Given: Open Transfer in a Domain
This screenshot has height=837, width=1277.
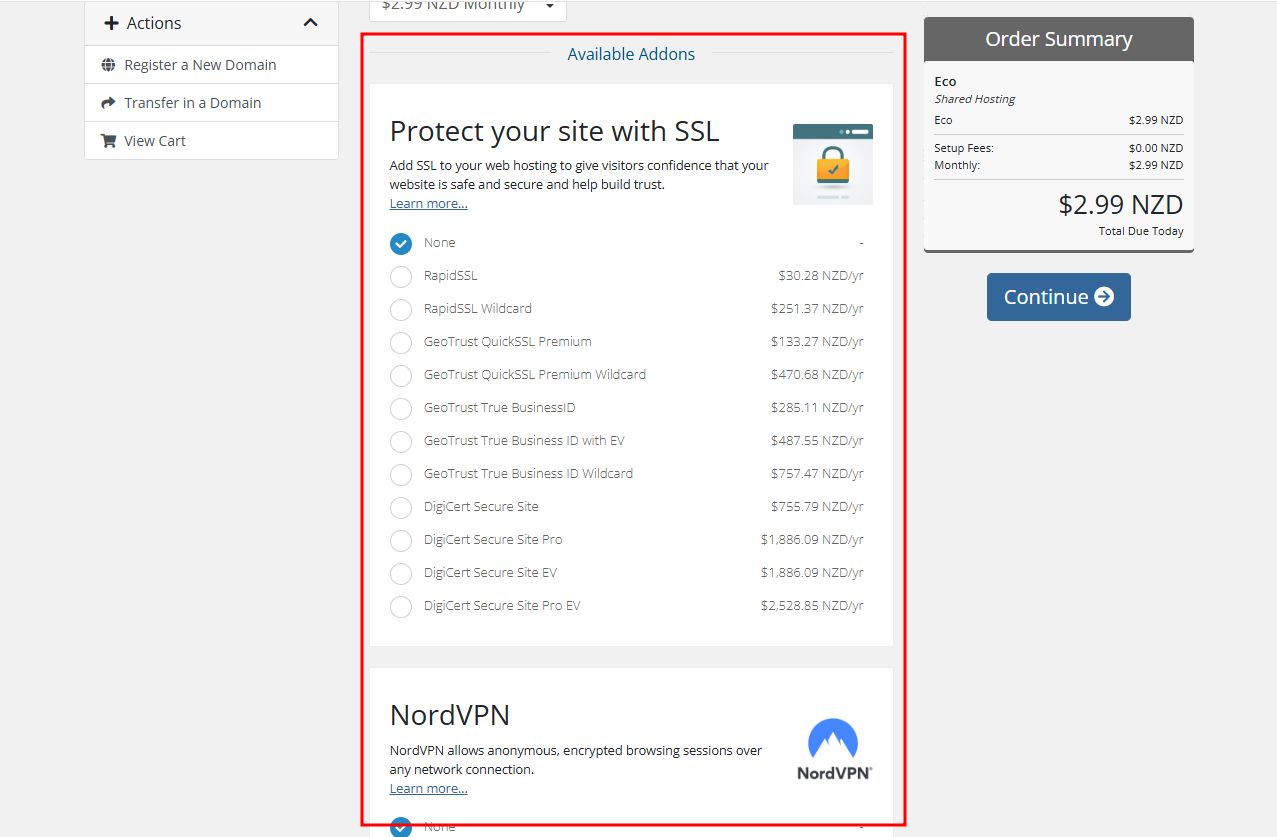Looking at the screenshot, I should (x=211, y=103).
